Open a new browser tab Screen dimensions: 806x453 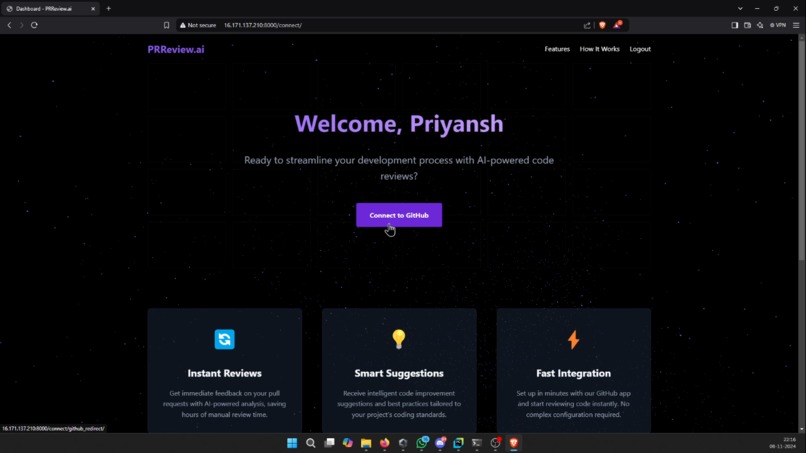tap(108, 8)
